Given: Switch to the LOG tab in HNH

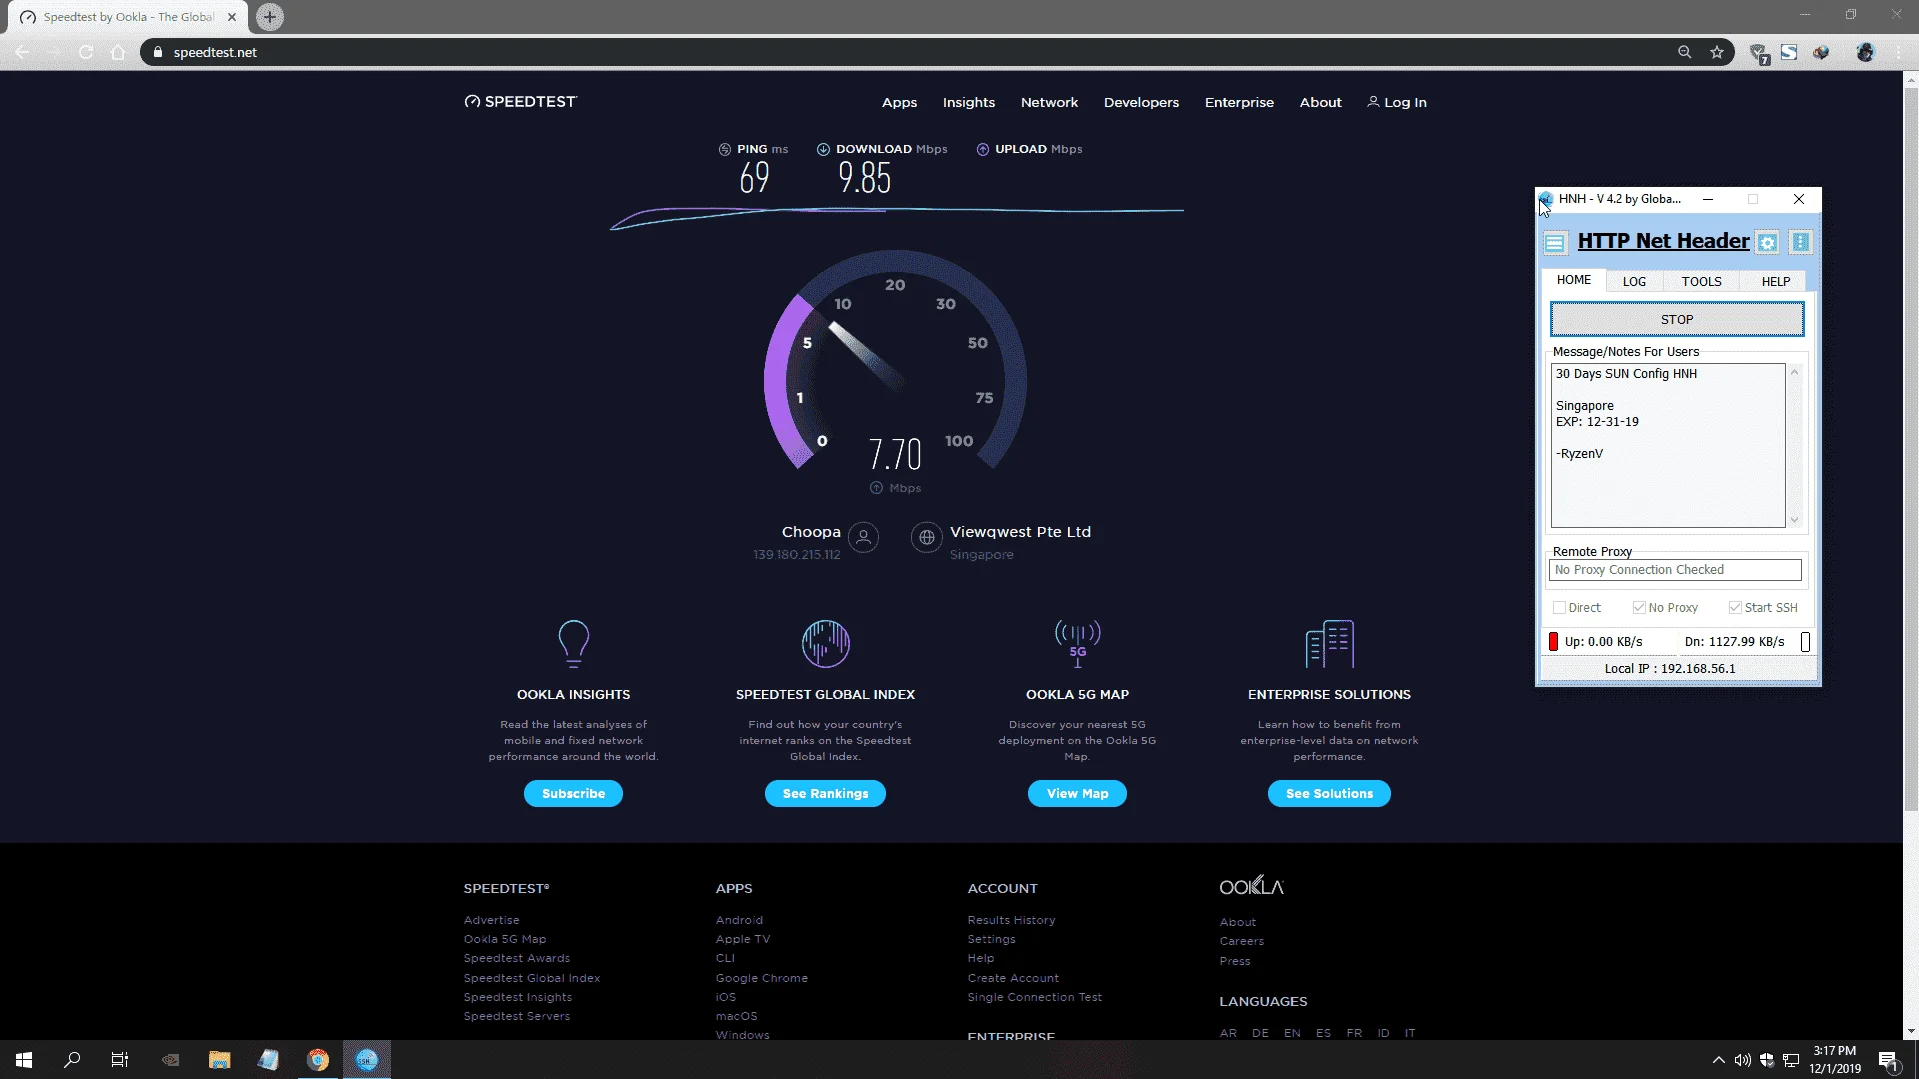Looking at the screenshot, I should tap(1634, 282).
